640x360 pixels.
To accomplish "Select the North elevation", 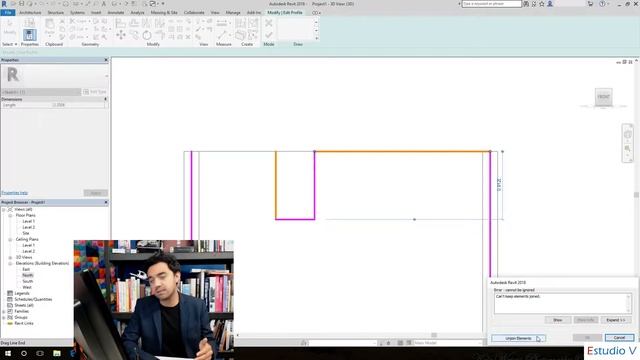I will click(27, 276).
